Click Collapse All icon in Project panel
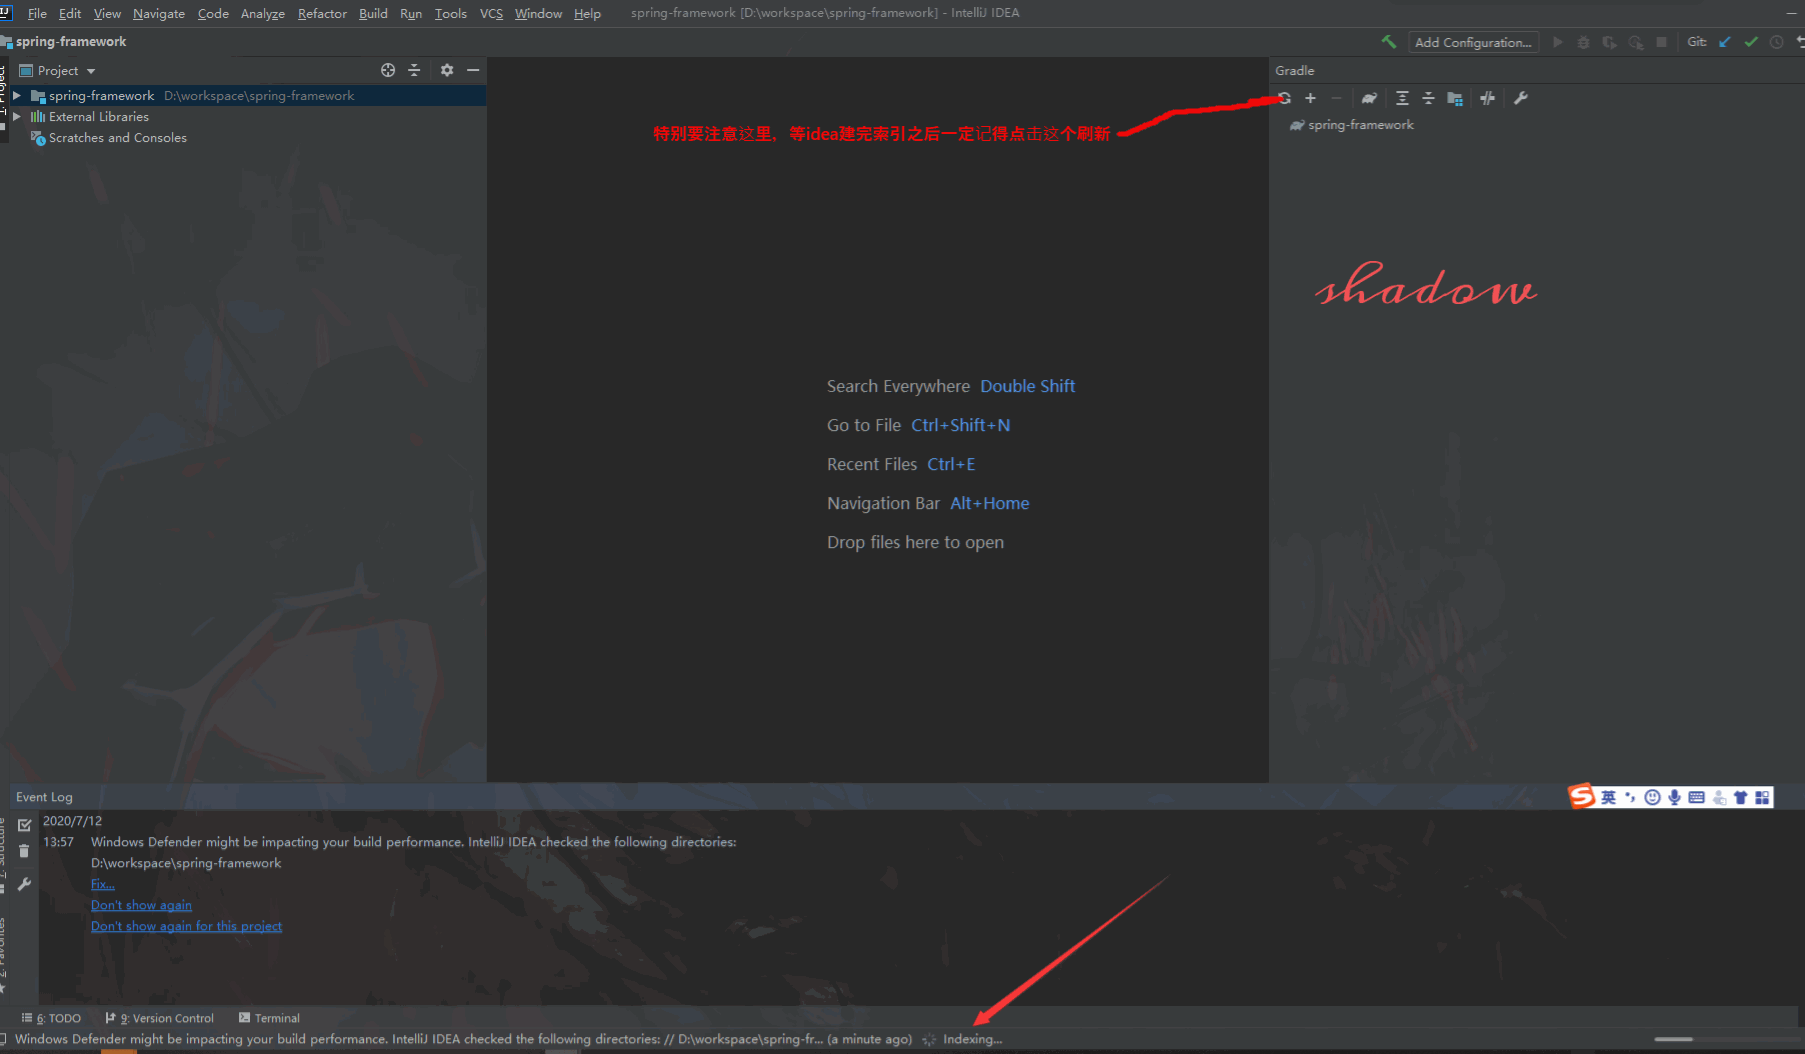Viewport: 1805px width, 1054px height. click(414, 70)
